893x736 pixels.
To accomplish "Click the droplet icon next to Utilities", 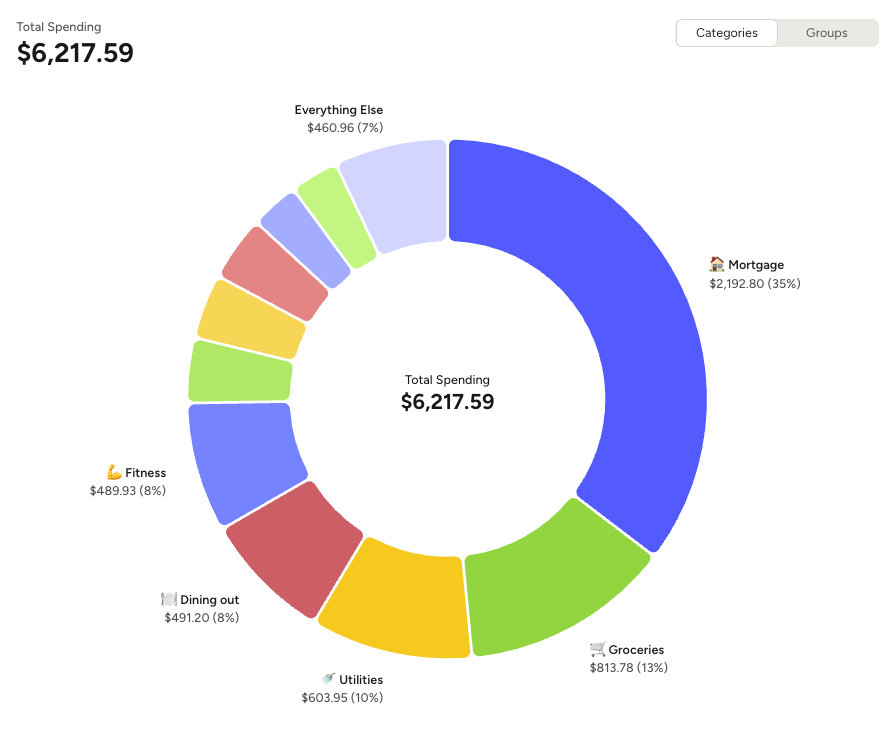I will (x=325, y=679).
